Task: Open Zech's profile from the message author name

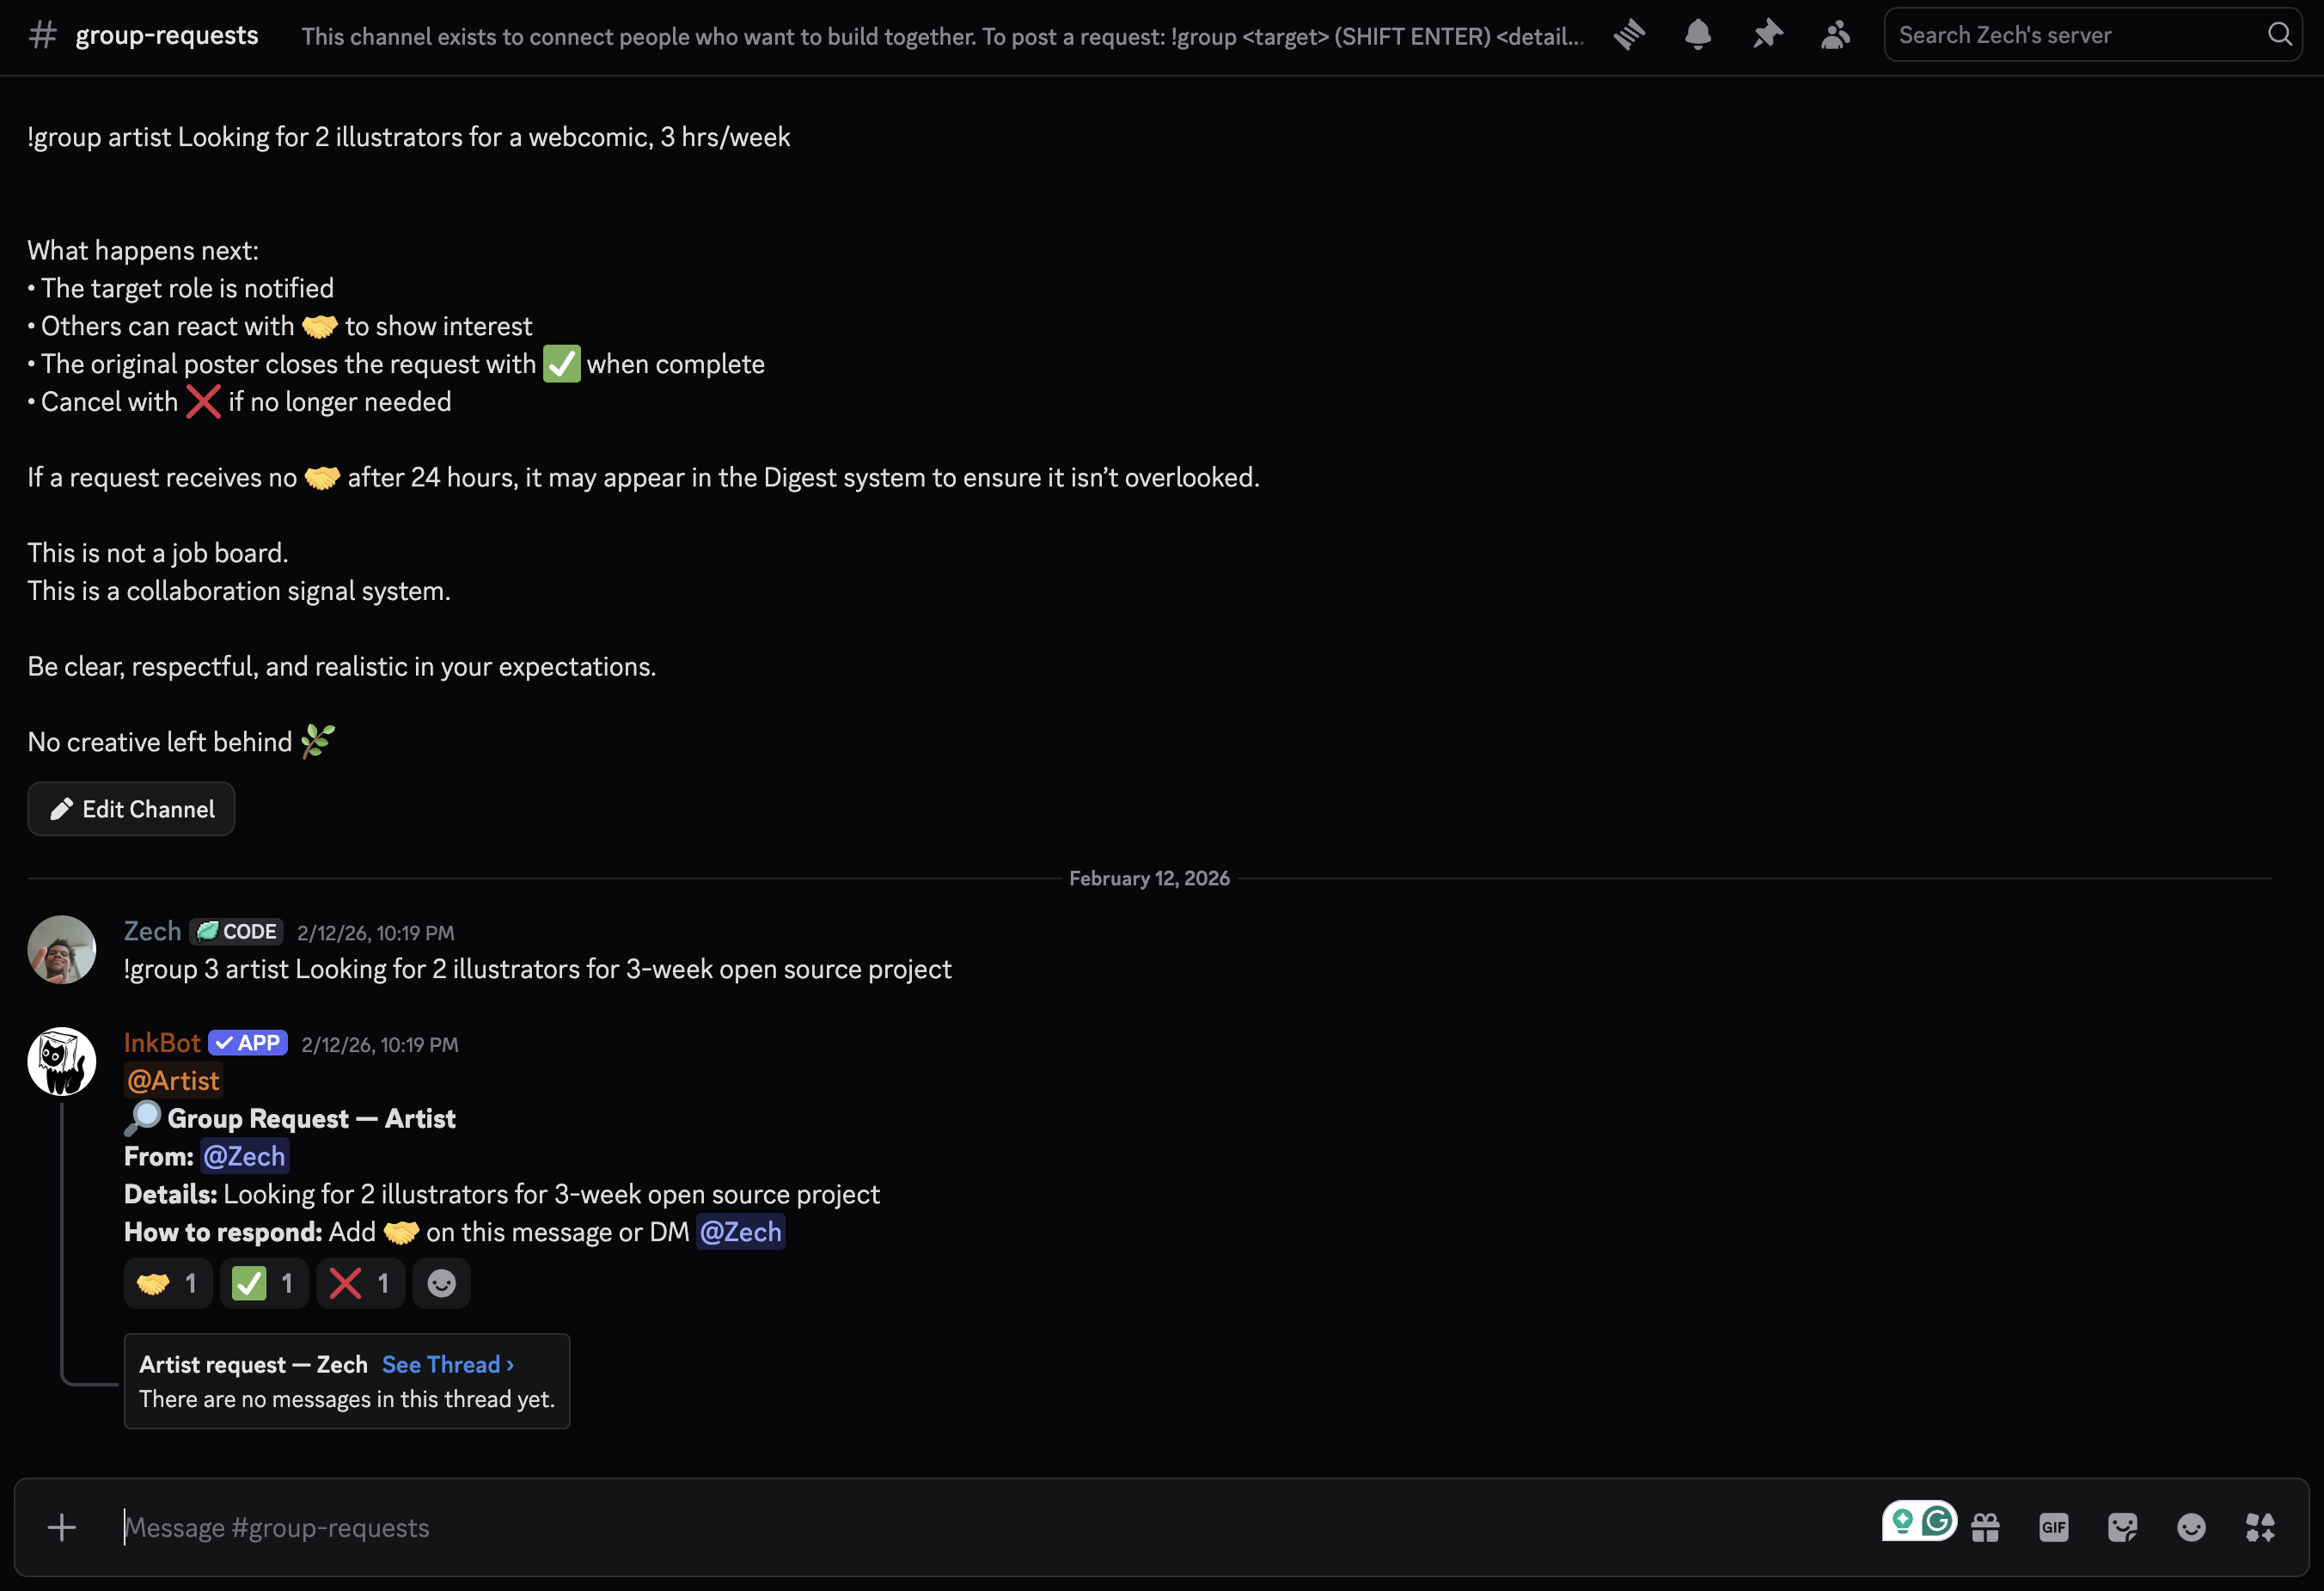Action: coord(152,930)
